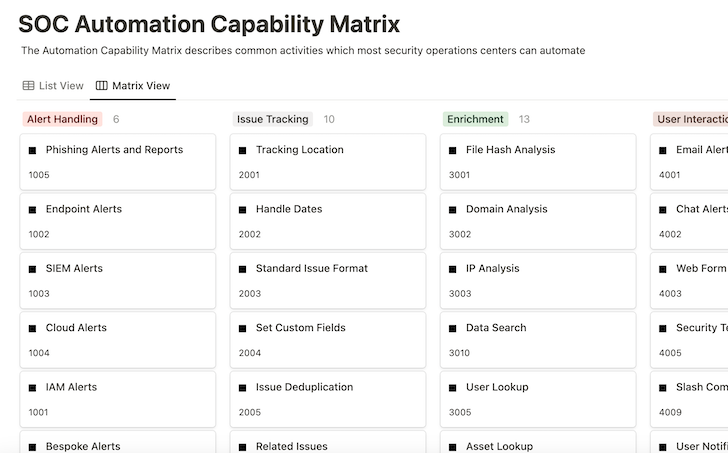Switch to the List View tab

tap(52, 86)
